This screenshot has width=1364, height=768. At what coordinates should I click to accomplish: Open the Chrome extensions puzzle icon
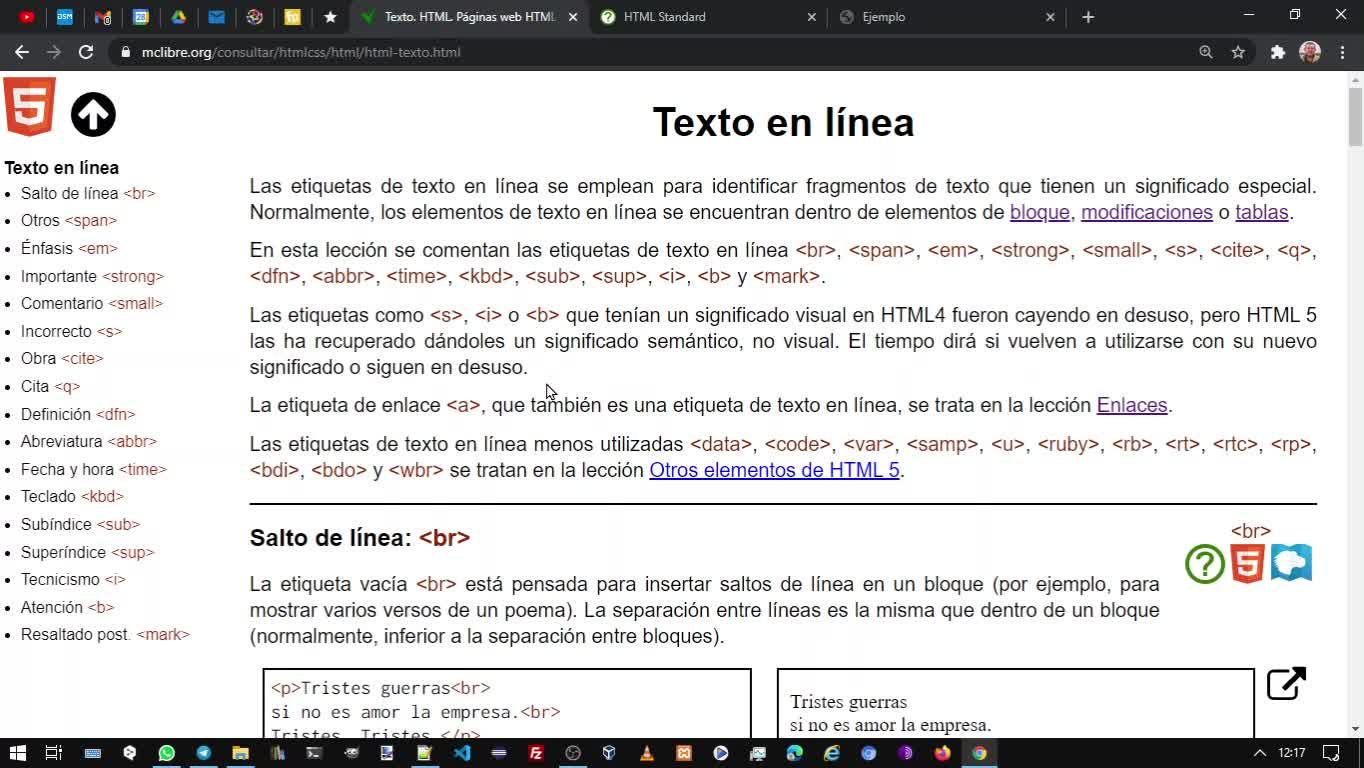(x=1278, y=52)
